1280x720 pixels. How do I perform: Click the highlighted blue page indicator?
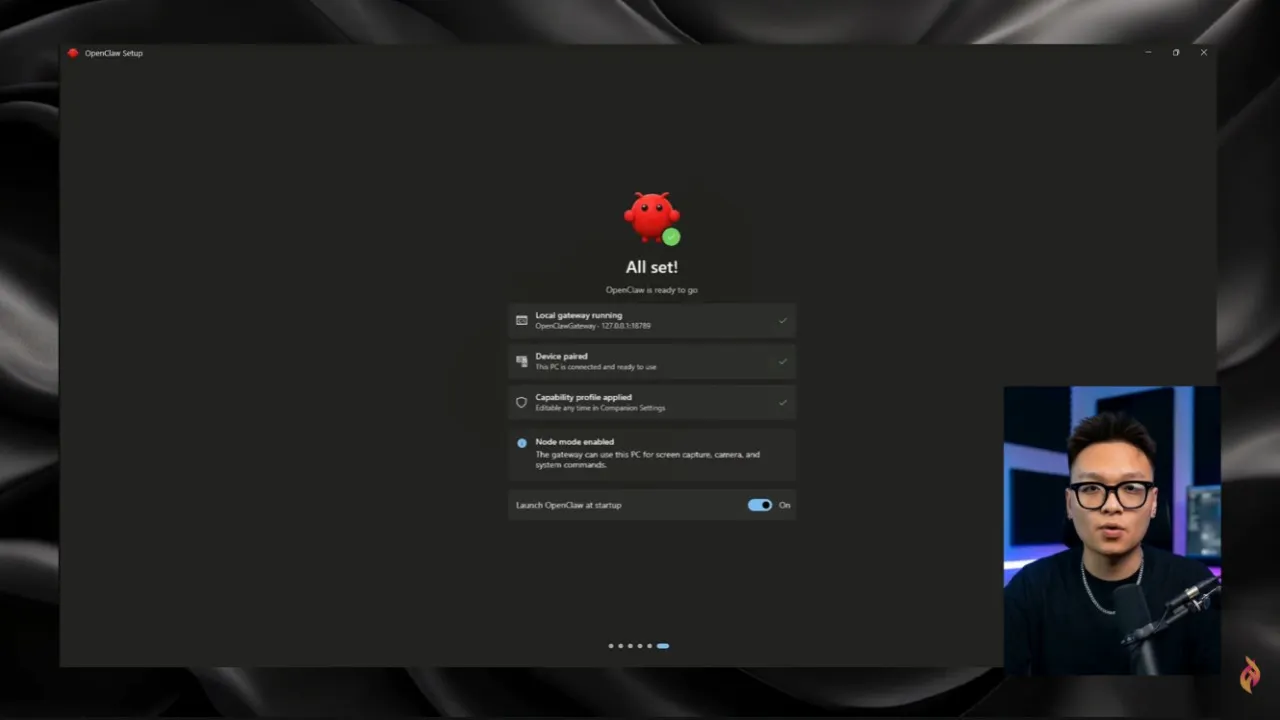[x=663, y=646]
